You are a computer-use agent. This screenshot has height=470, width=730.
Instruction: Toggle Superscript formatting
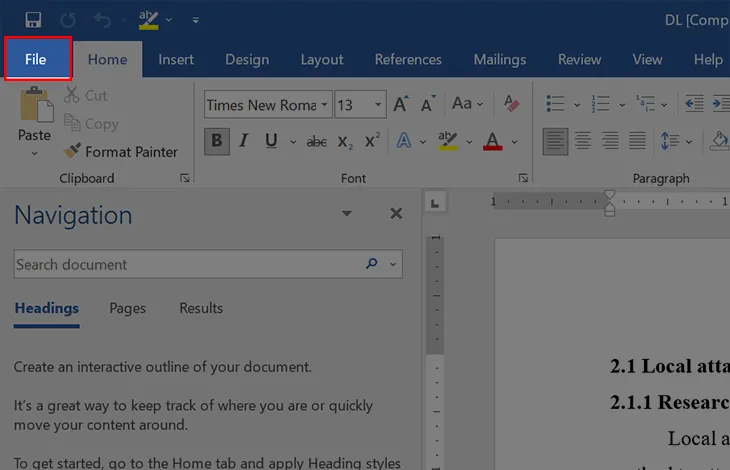(372, 141)
